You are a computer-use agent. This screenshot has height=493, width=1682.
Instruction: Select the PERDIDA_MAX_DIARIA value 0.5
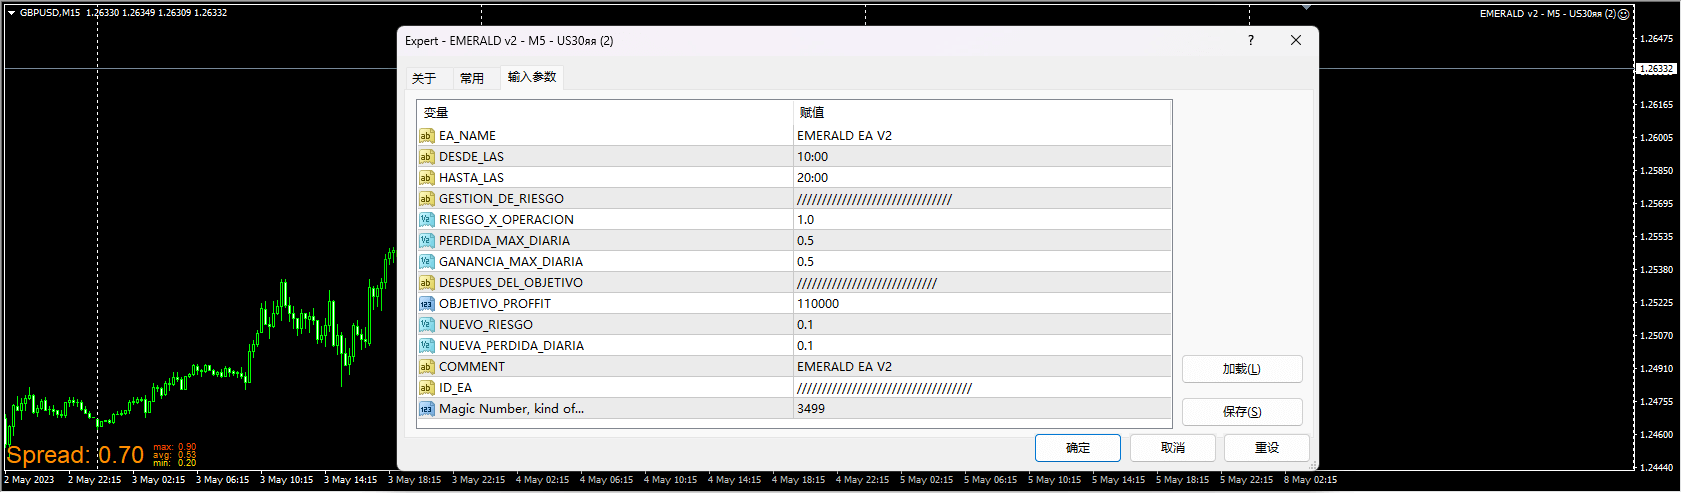point(982,241)
